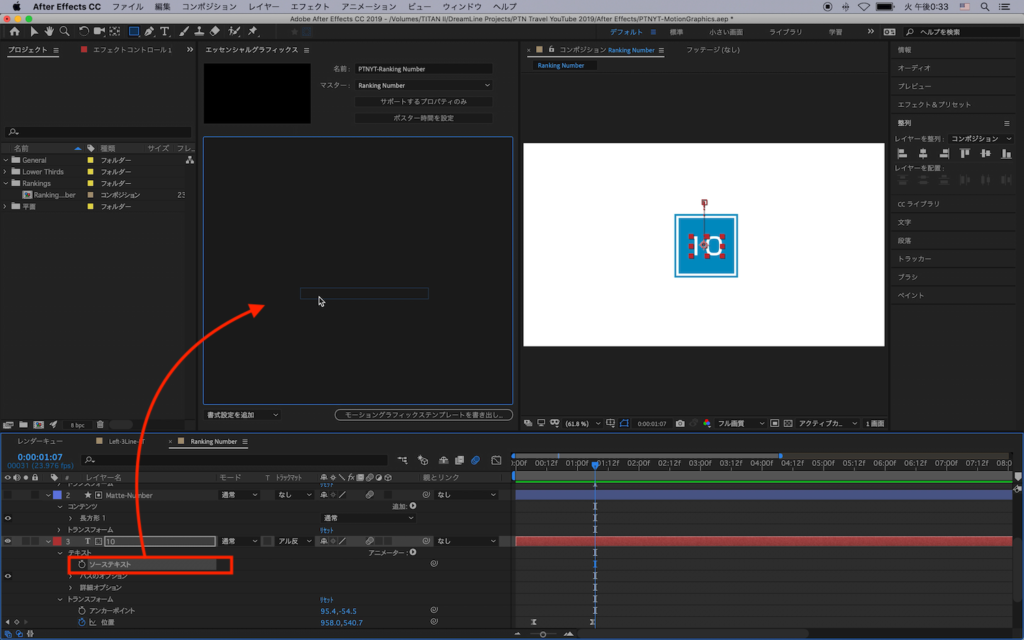Screen dimensions: 1024x640
Task: Click the サポートするプロパティのみ button
Action: click(x=424, y=102)
